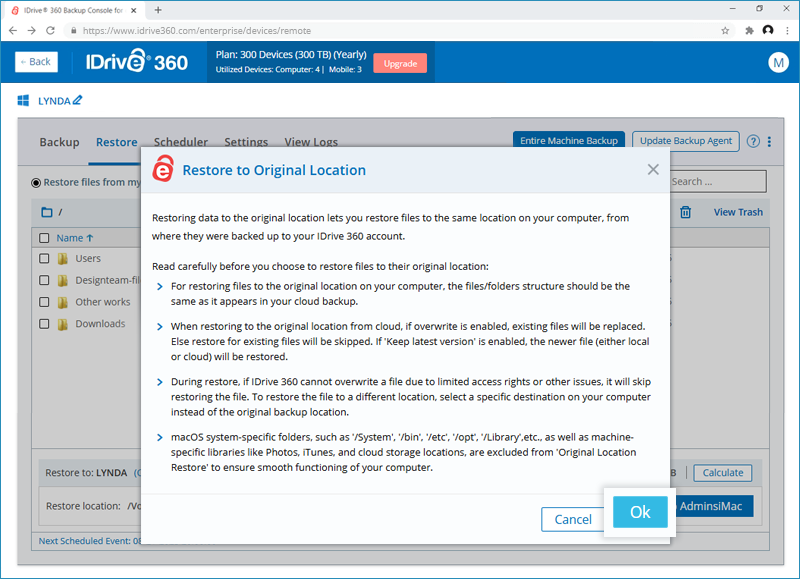800x579 pixels.
Task: Open the Designteam folder icon
Action: (63, 281)
